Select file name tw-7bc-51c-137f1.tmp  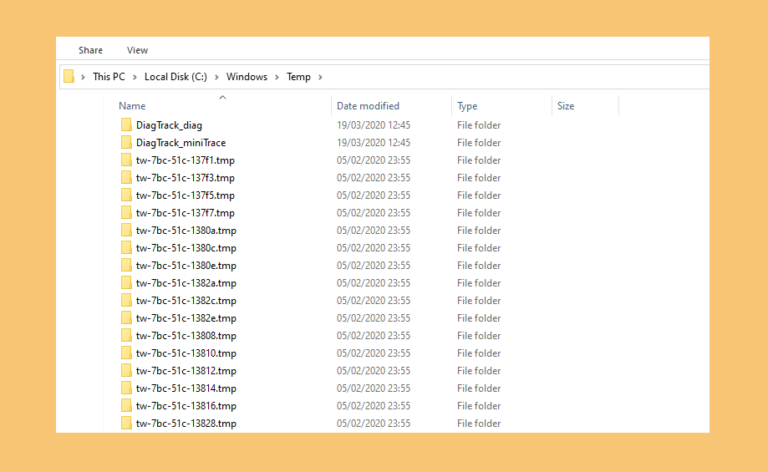[185, 160]
